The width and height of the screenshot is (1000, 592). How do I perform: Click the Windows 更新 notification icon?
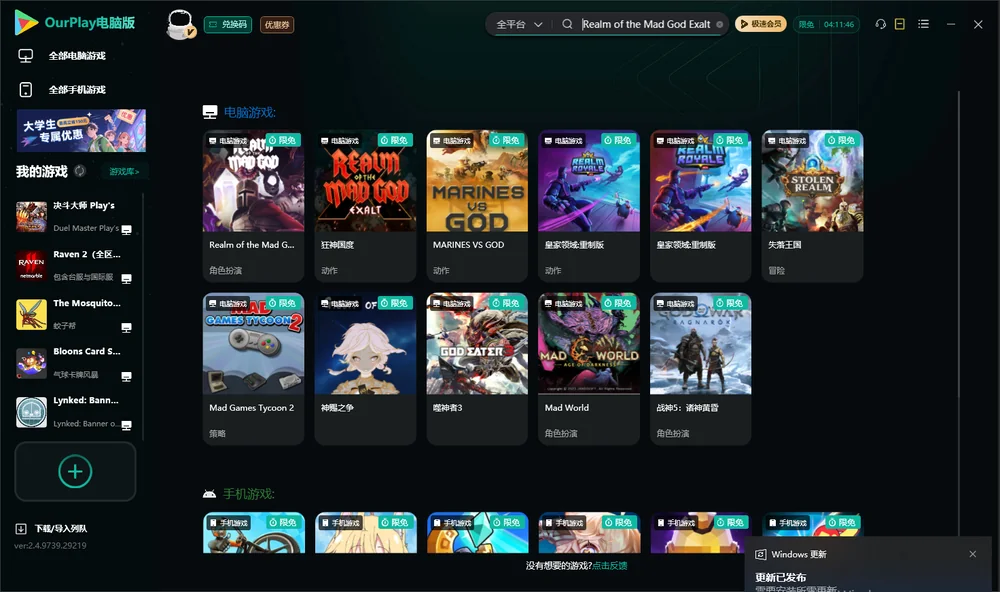pyautogui.click(x=760, y=555)
